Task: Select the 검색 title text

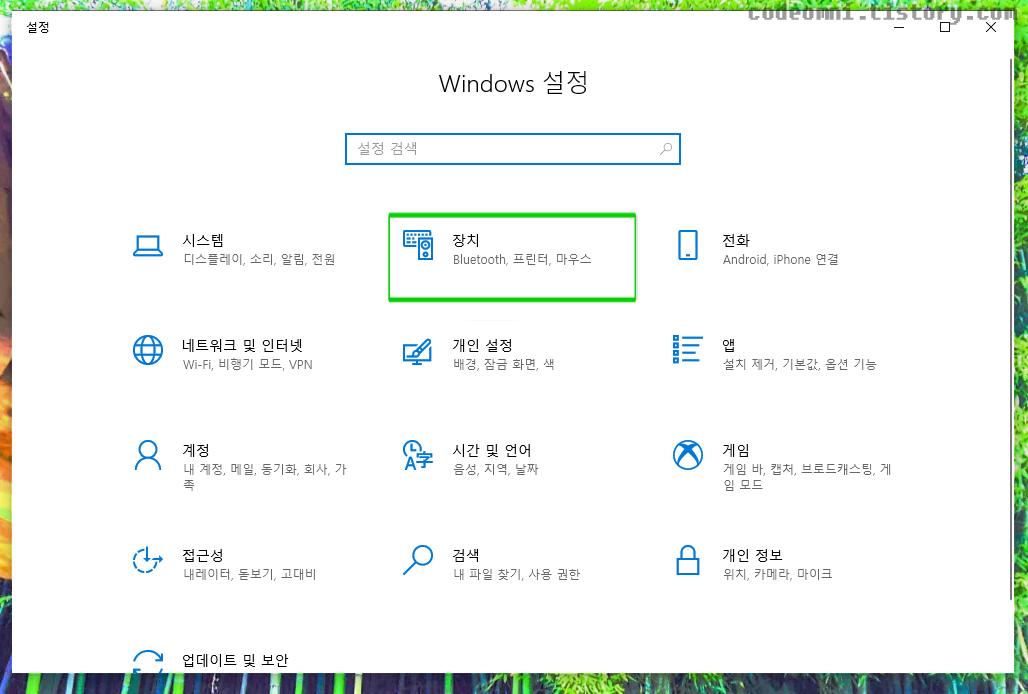Action: tap(466, 555)
